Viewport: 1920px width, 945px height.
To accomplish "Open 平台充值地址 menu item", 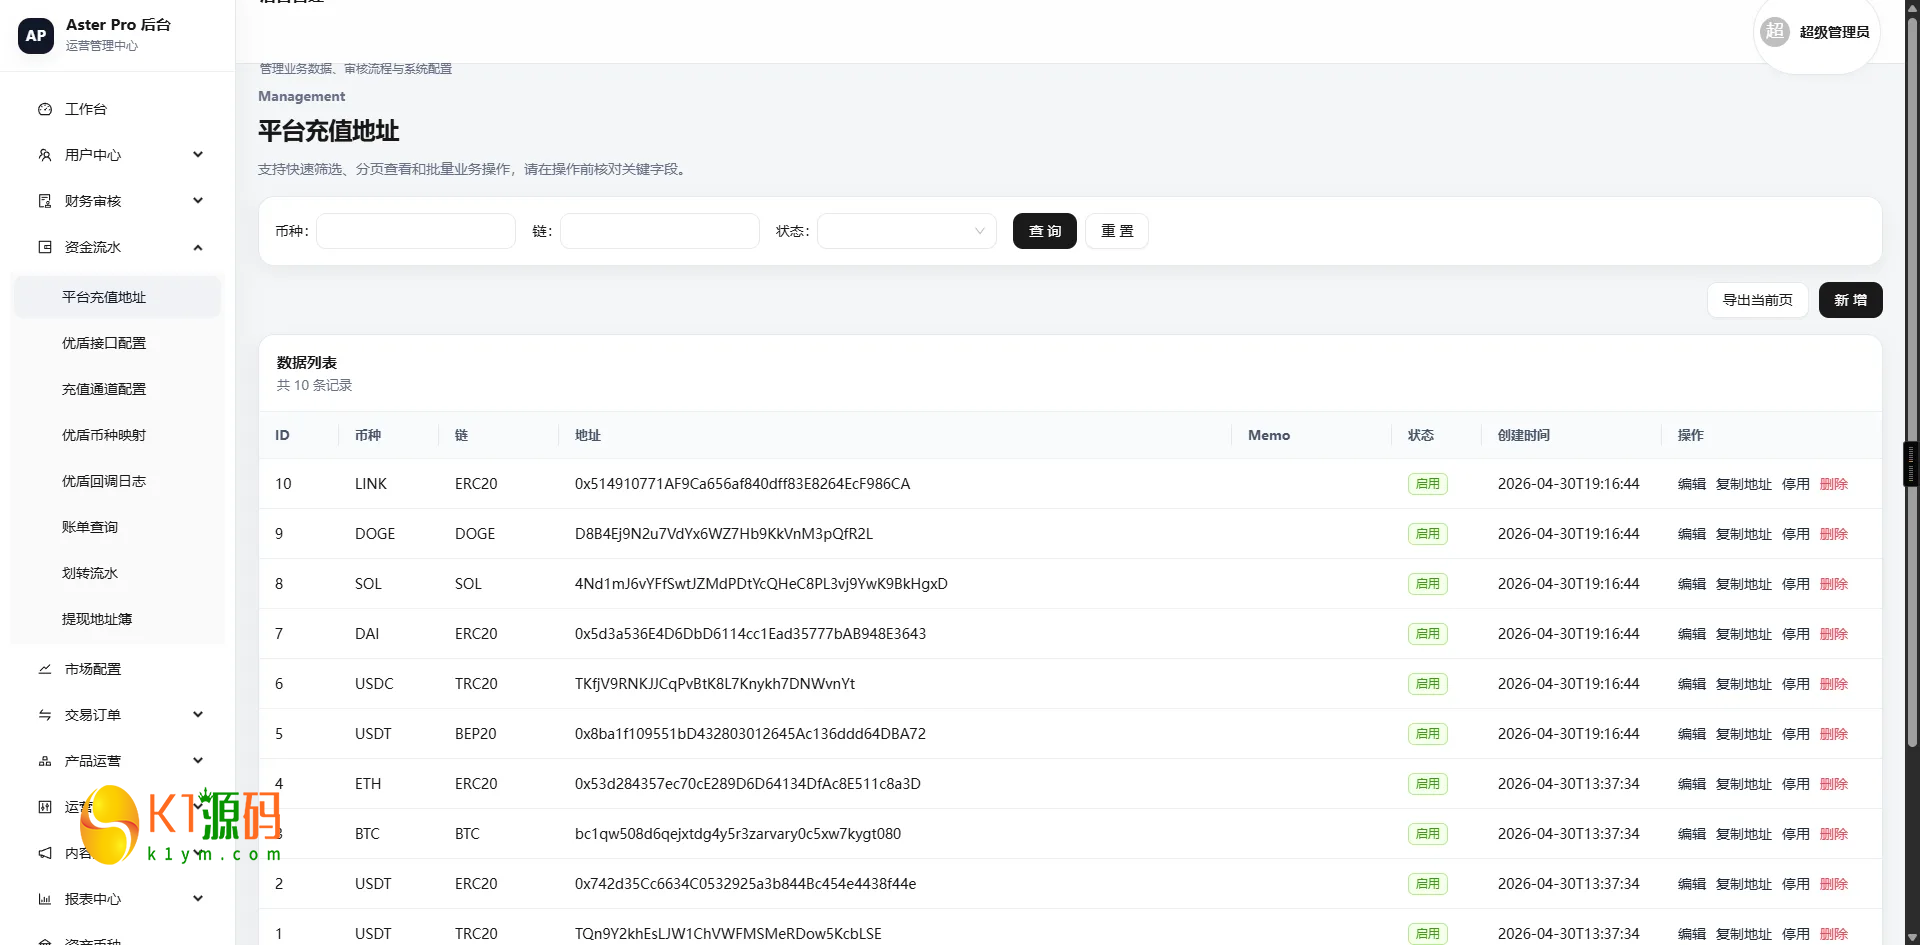I will tap(117, 297).
